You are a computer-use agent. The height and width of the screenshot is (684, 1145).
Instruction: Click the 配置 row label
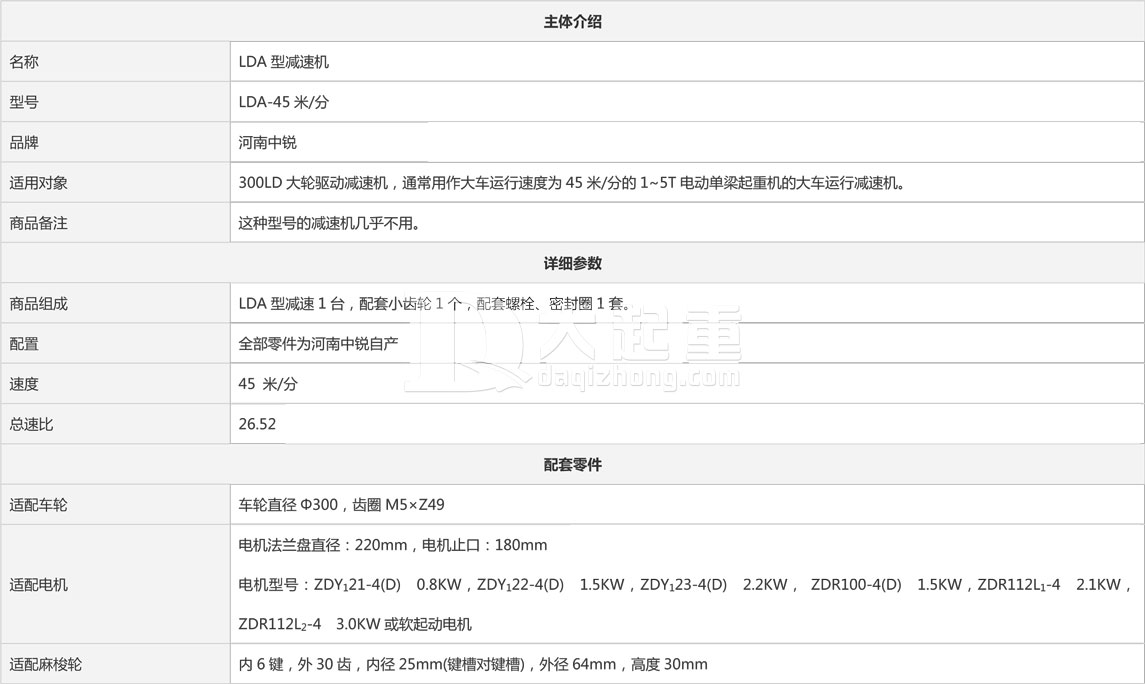point(24,344)
